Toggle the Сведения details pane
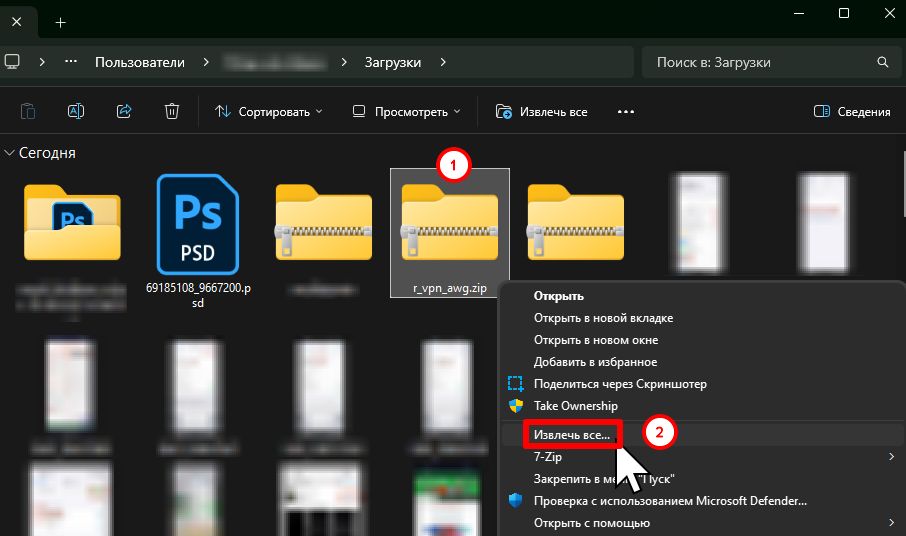 click(852, 111)
